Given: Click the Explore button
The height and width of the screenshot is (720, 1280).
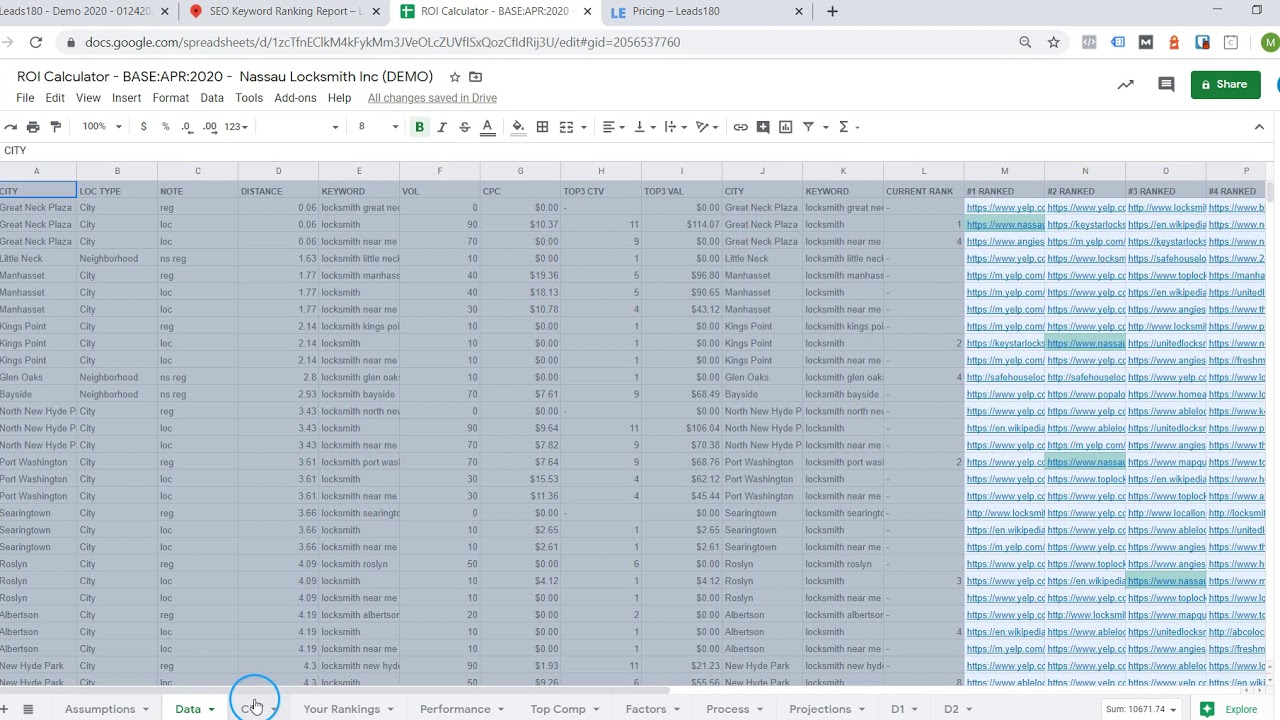Looking at the screenshot, I should pos(1231,710).
